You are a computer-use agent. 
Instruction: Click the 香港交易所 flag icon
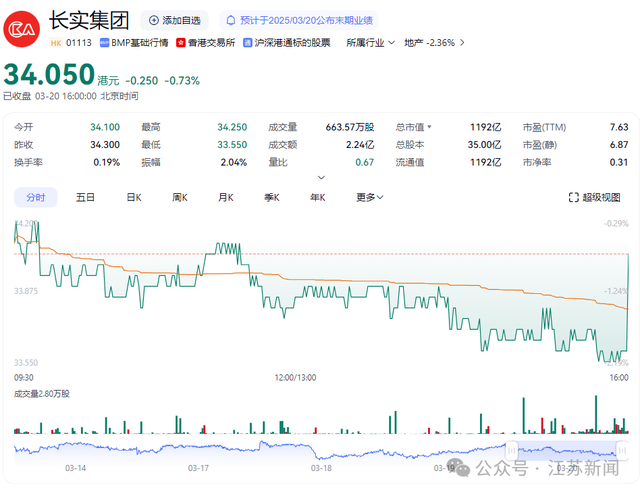(181, 43)
